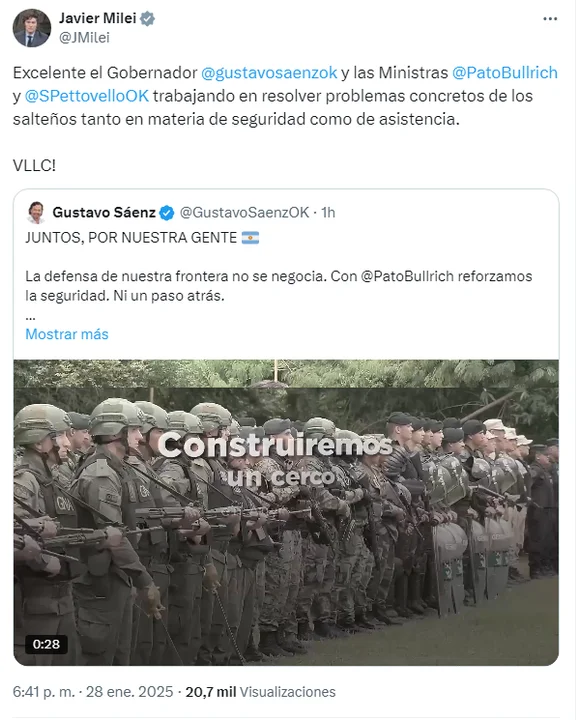Click Gustavo Sáenz's blue verified badge

point(167,213)
